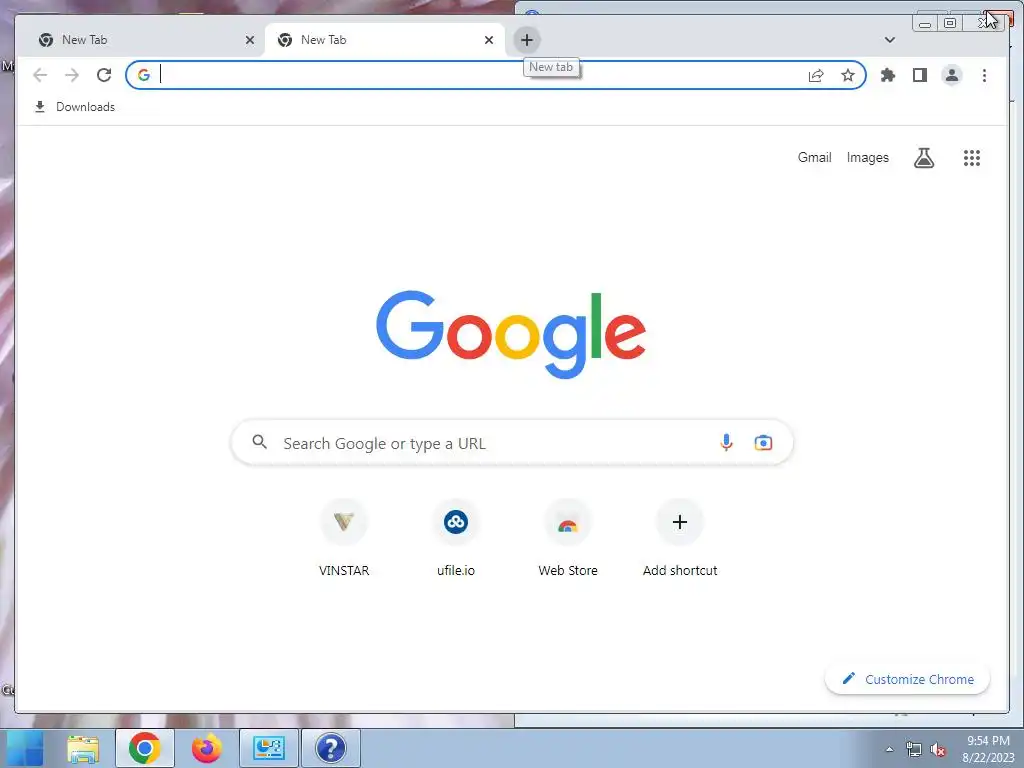Search by image with camera icon
The image size is (1024, 768).
click(x=763, y=443)
